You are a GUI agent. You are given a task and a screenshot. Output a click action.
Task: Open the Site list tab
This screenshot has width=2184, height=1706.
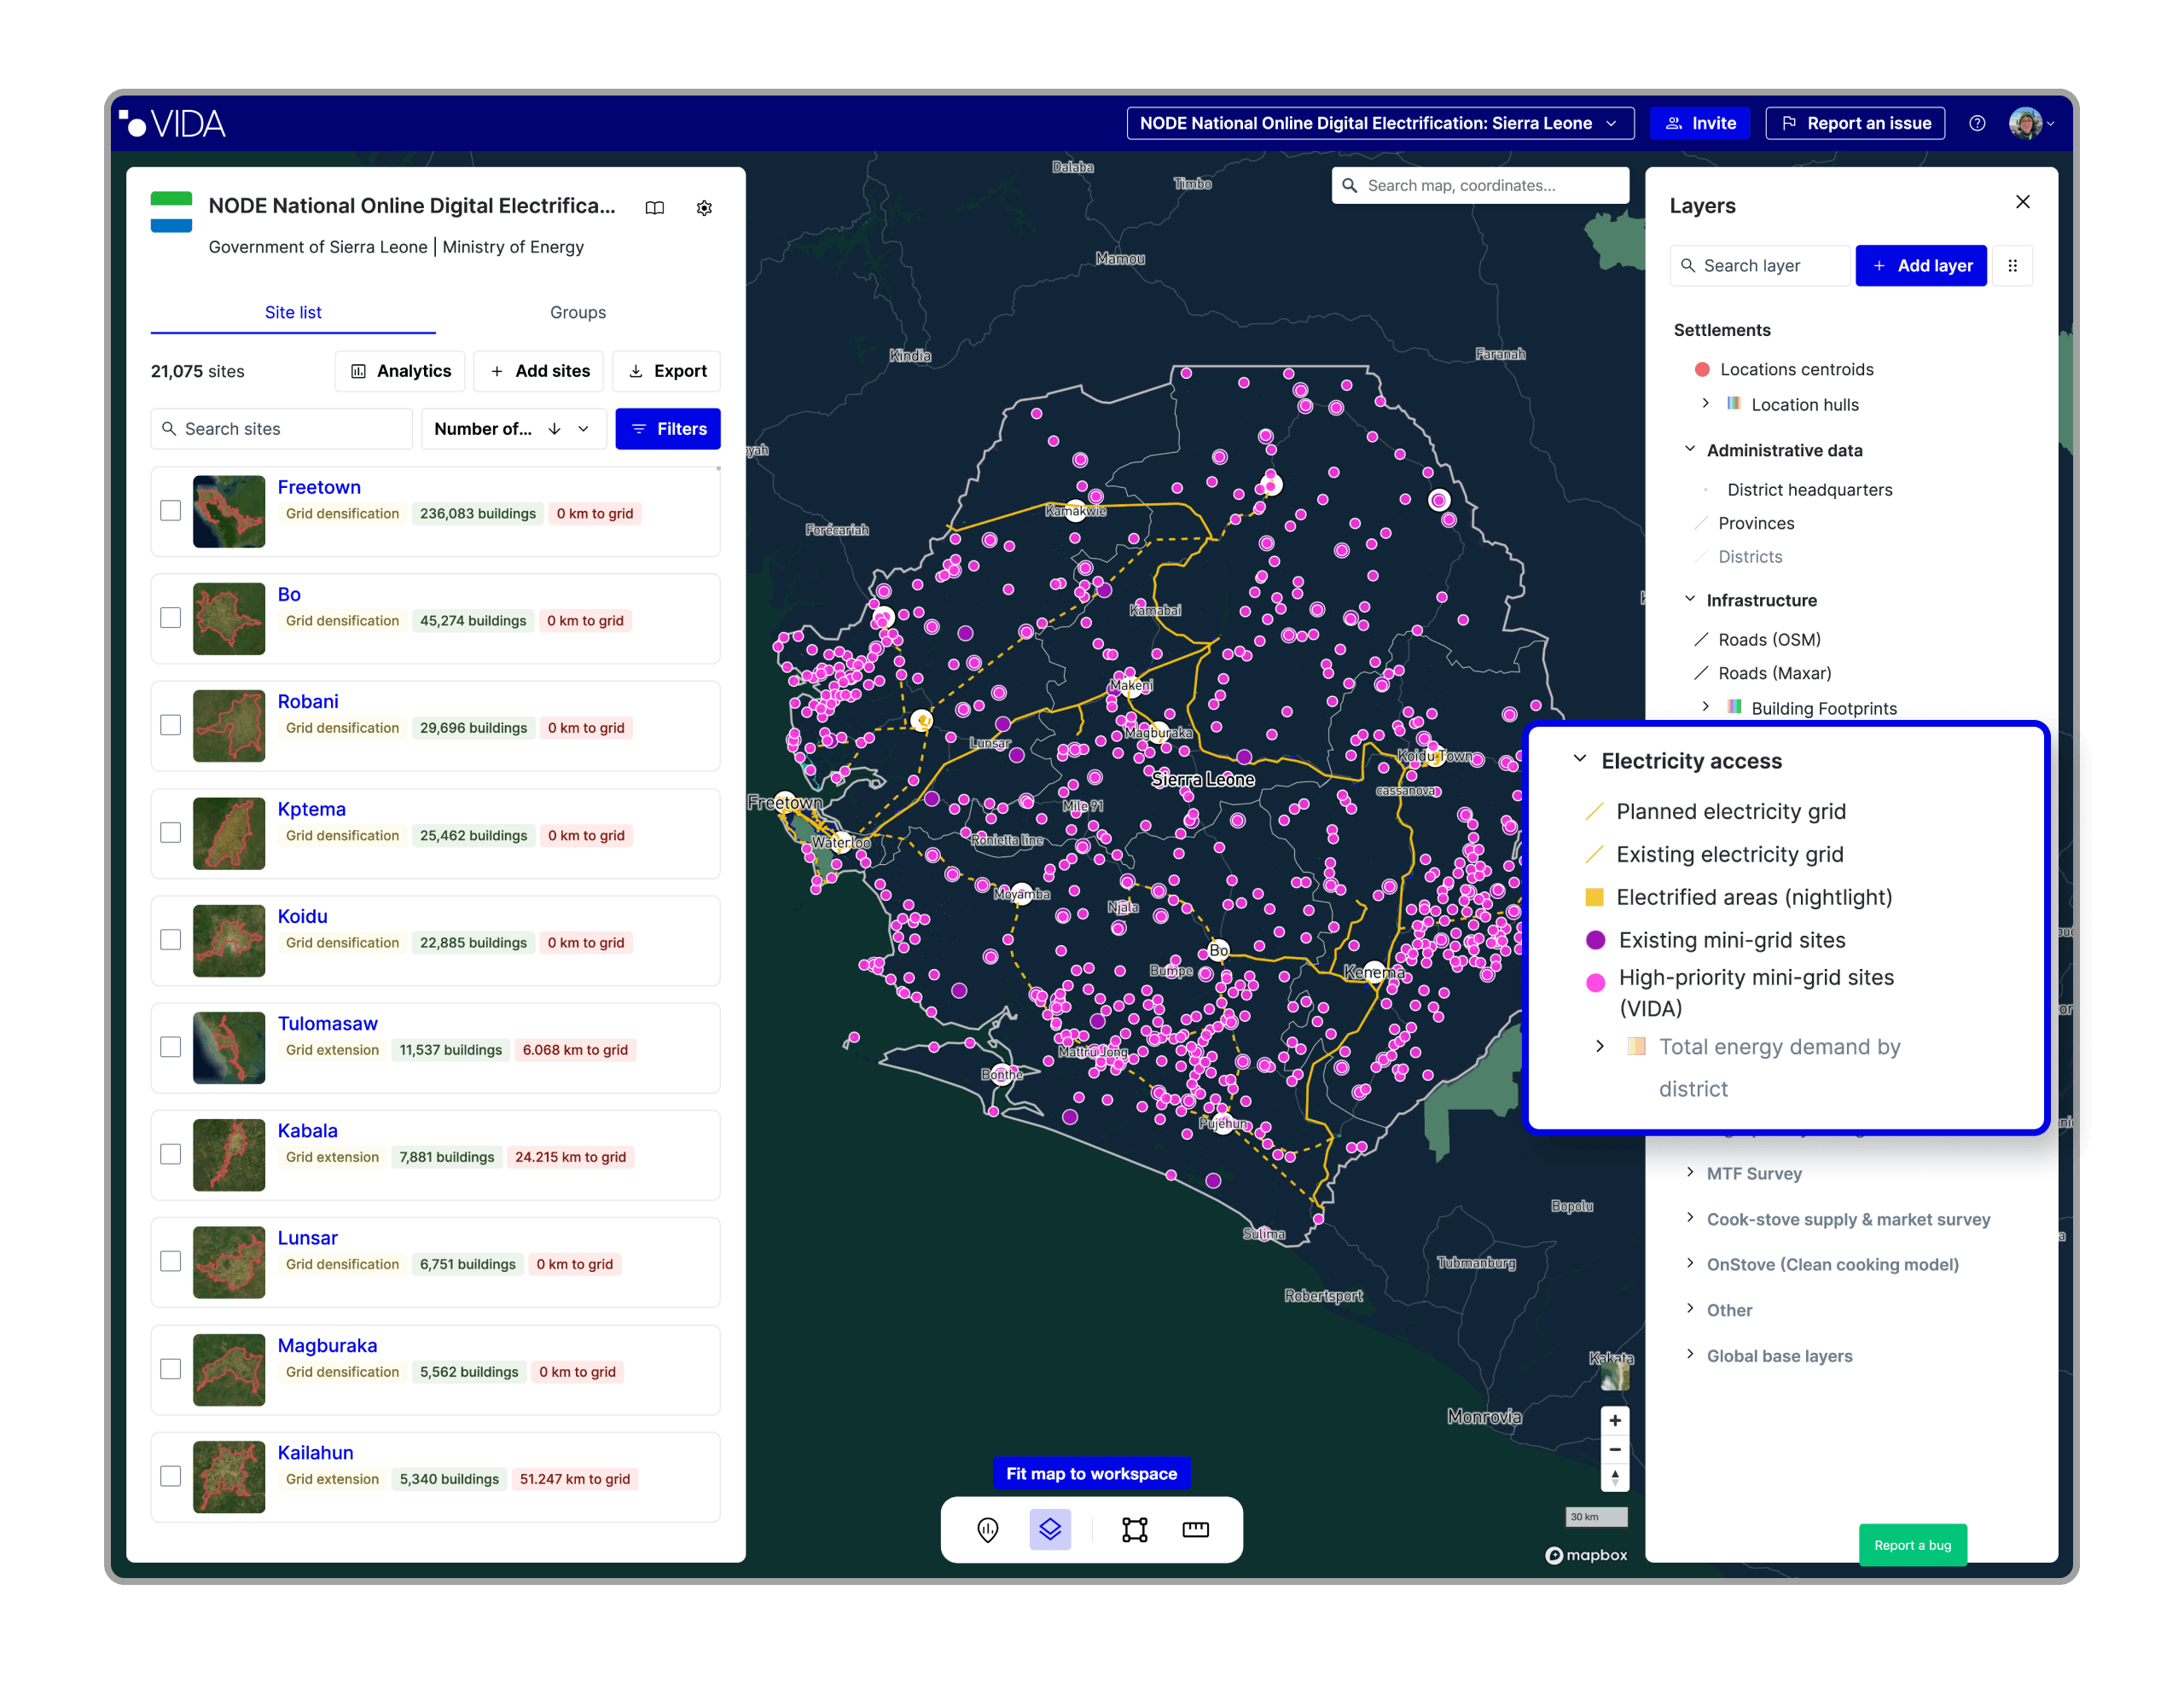pos(293,312)
